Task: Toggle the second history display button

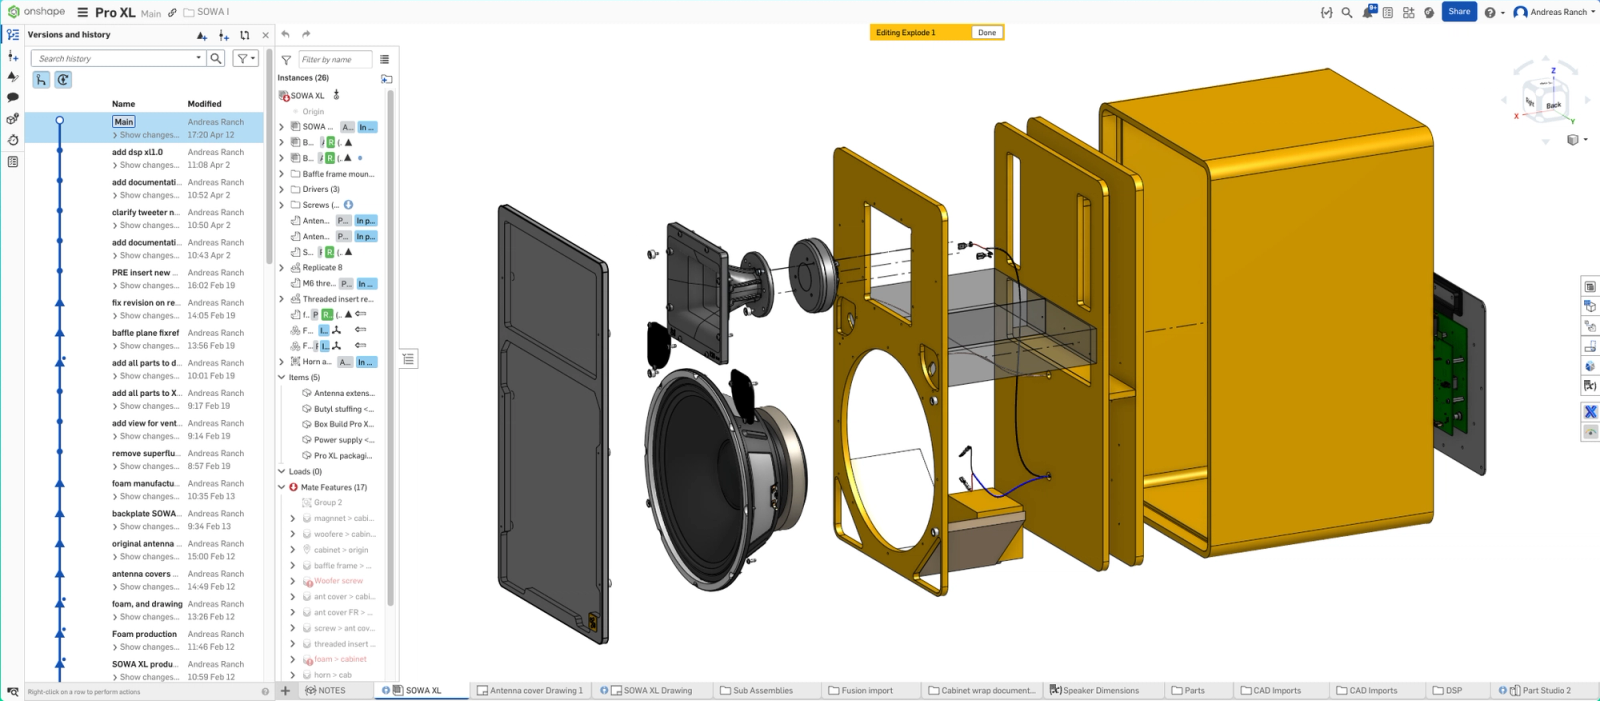Action: 63,80
